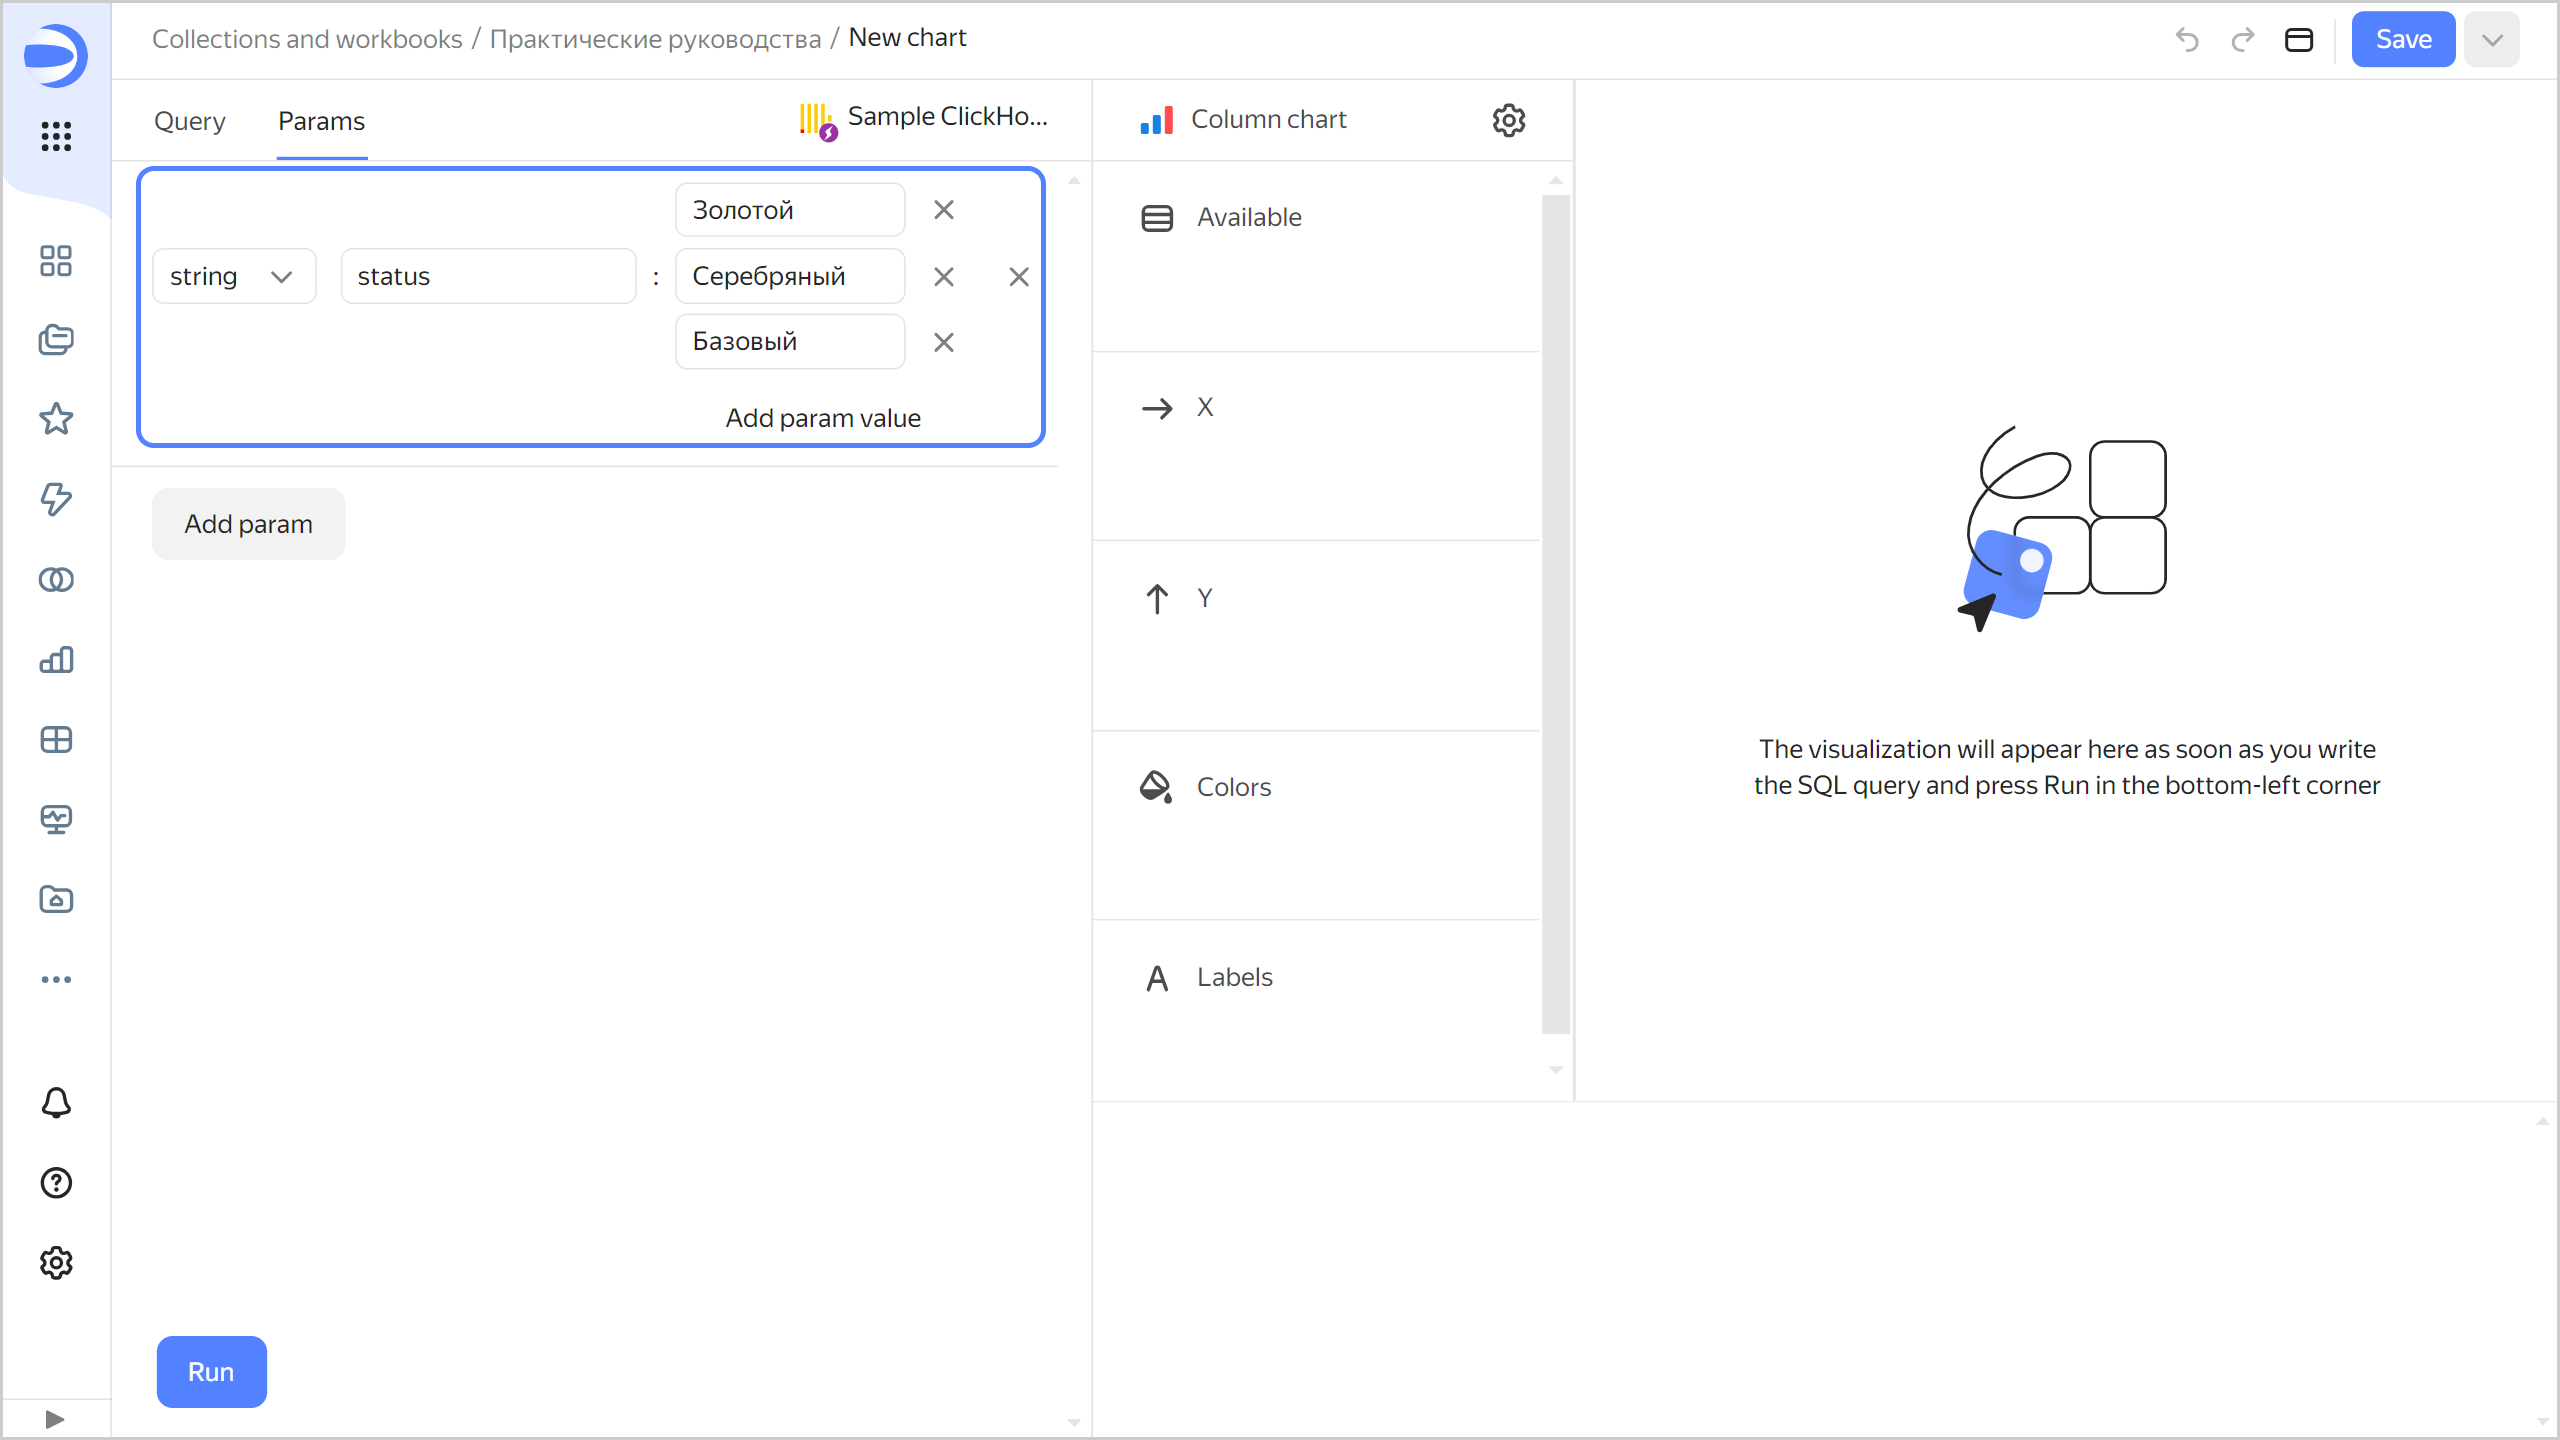This screenshot has height=1440, width=2560.
Task: Click the chevron next to Save button
Action: coord(2493,39)
